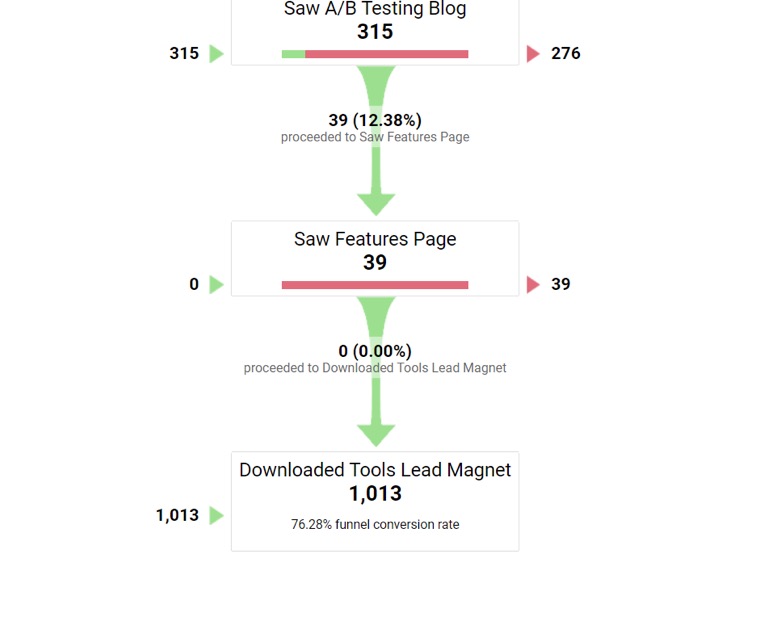
Task: Click the red exit arrow beside 39
Action: (x=533, y=285)
